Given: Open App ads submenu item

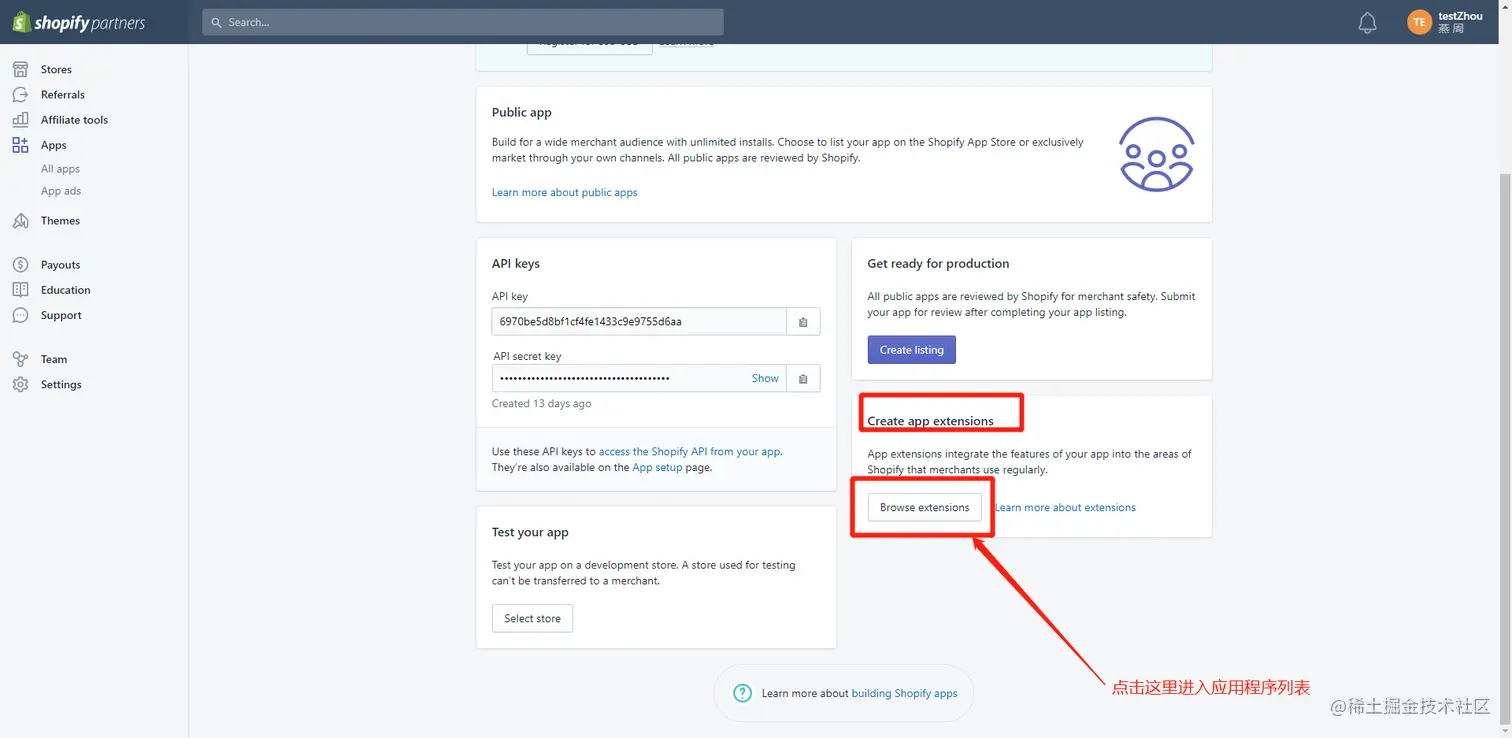Looking at the screenshot, I should tap(61, 191).
